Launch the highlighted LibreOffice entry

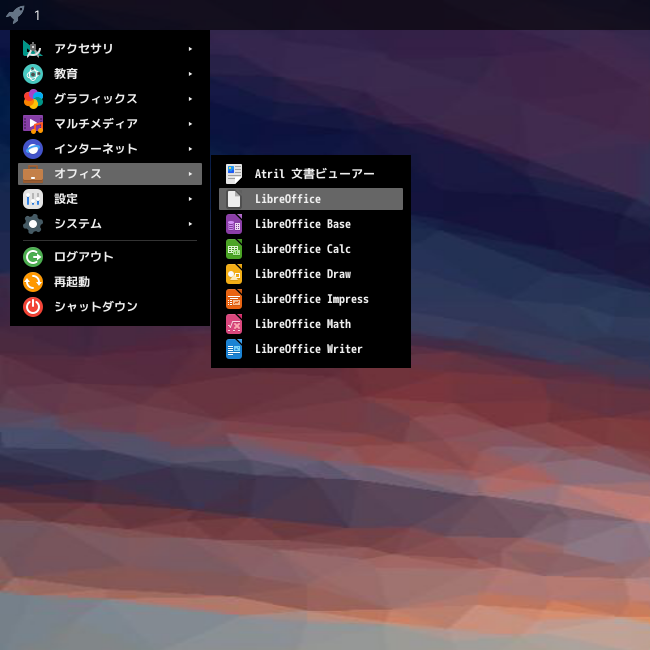point(311,199)
